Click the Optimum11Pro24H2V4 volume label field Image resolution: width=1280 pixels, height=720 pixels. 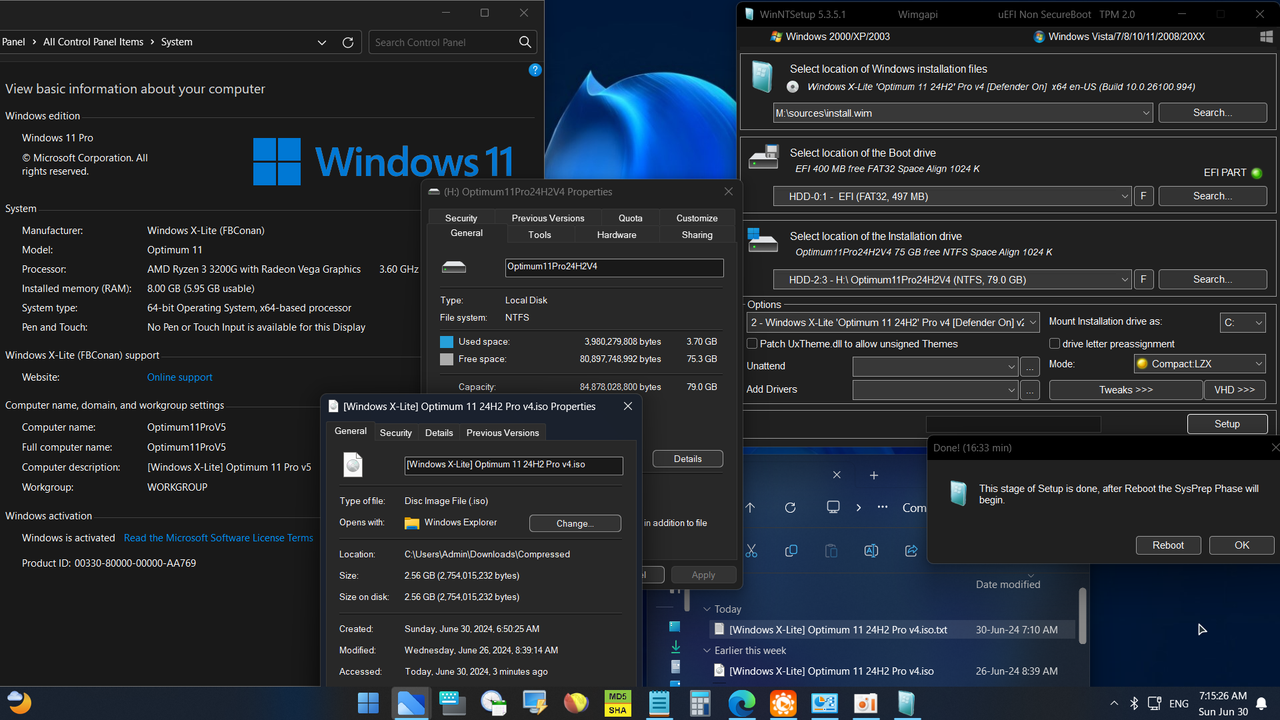click(613, 268)
